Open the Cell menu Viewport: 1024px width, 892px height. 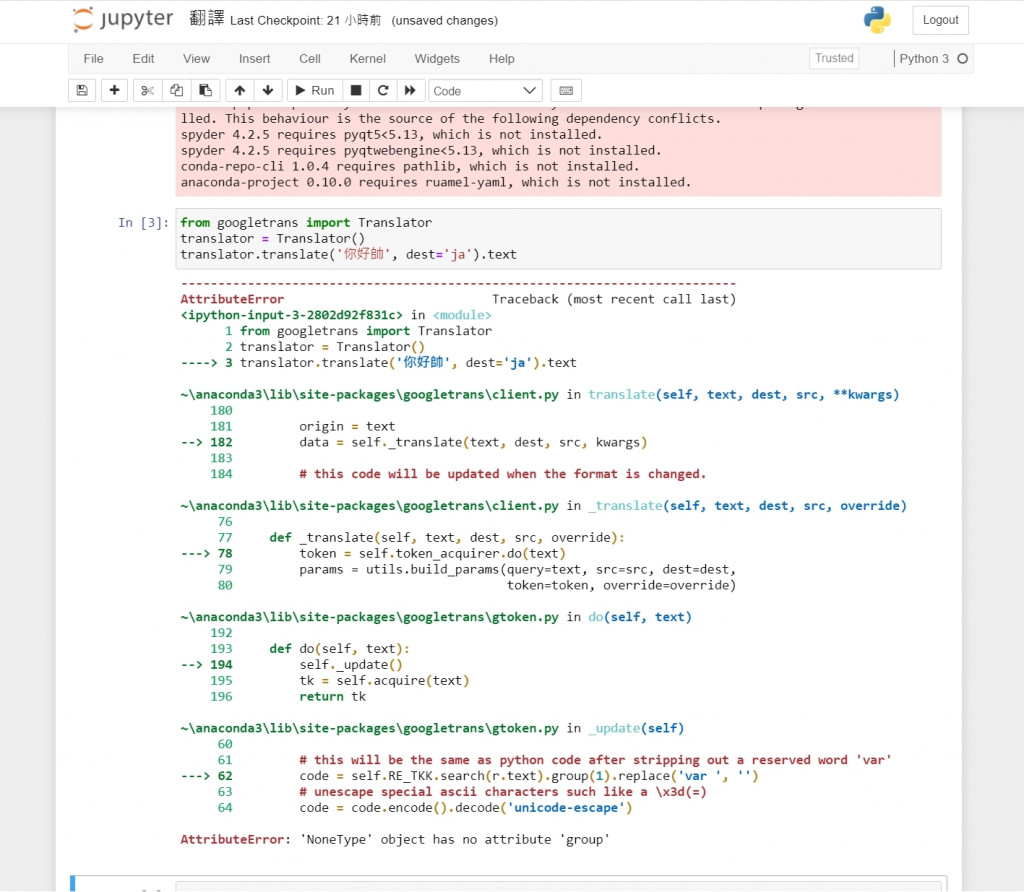(x=310, y=59)
